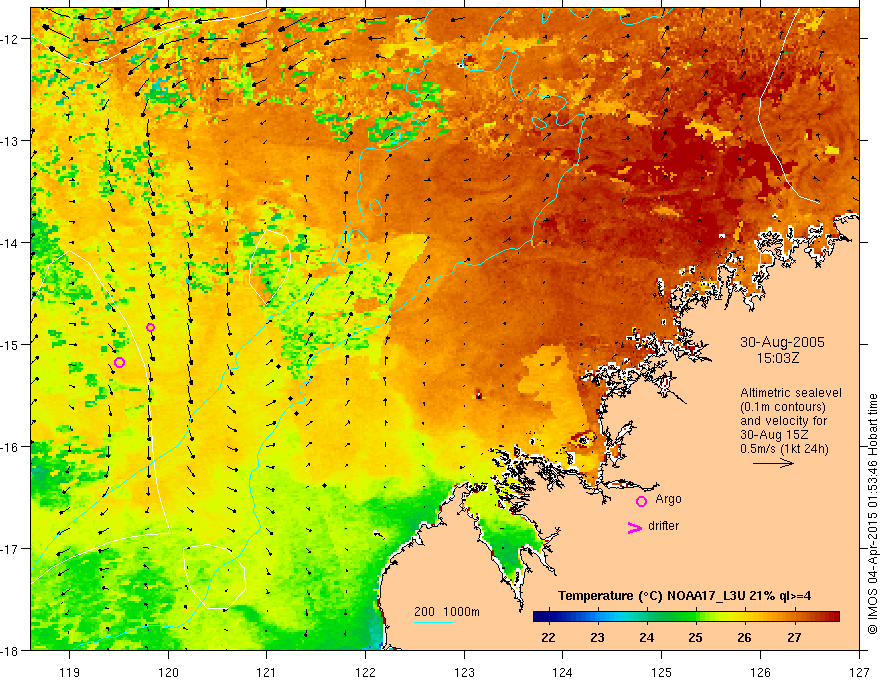Click the latitude axis label -13
This screenshot has width=880, height=680.
(11, 141)
